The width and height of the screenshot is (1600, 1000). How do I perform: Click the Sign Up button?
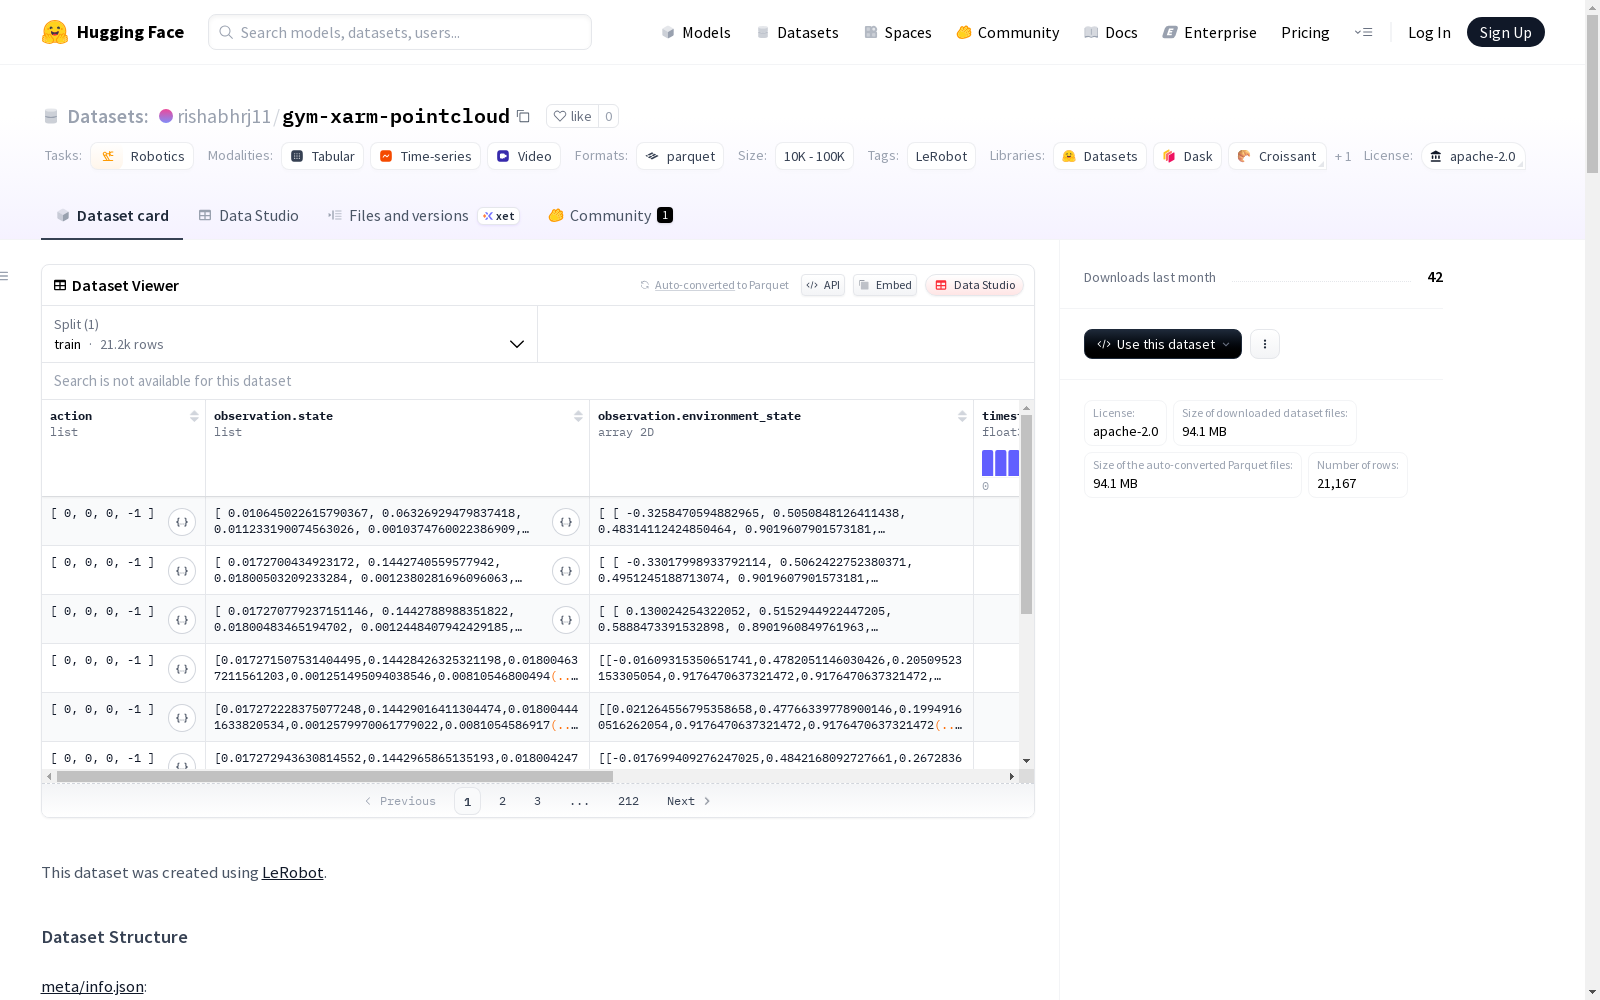pos(1505,32)
